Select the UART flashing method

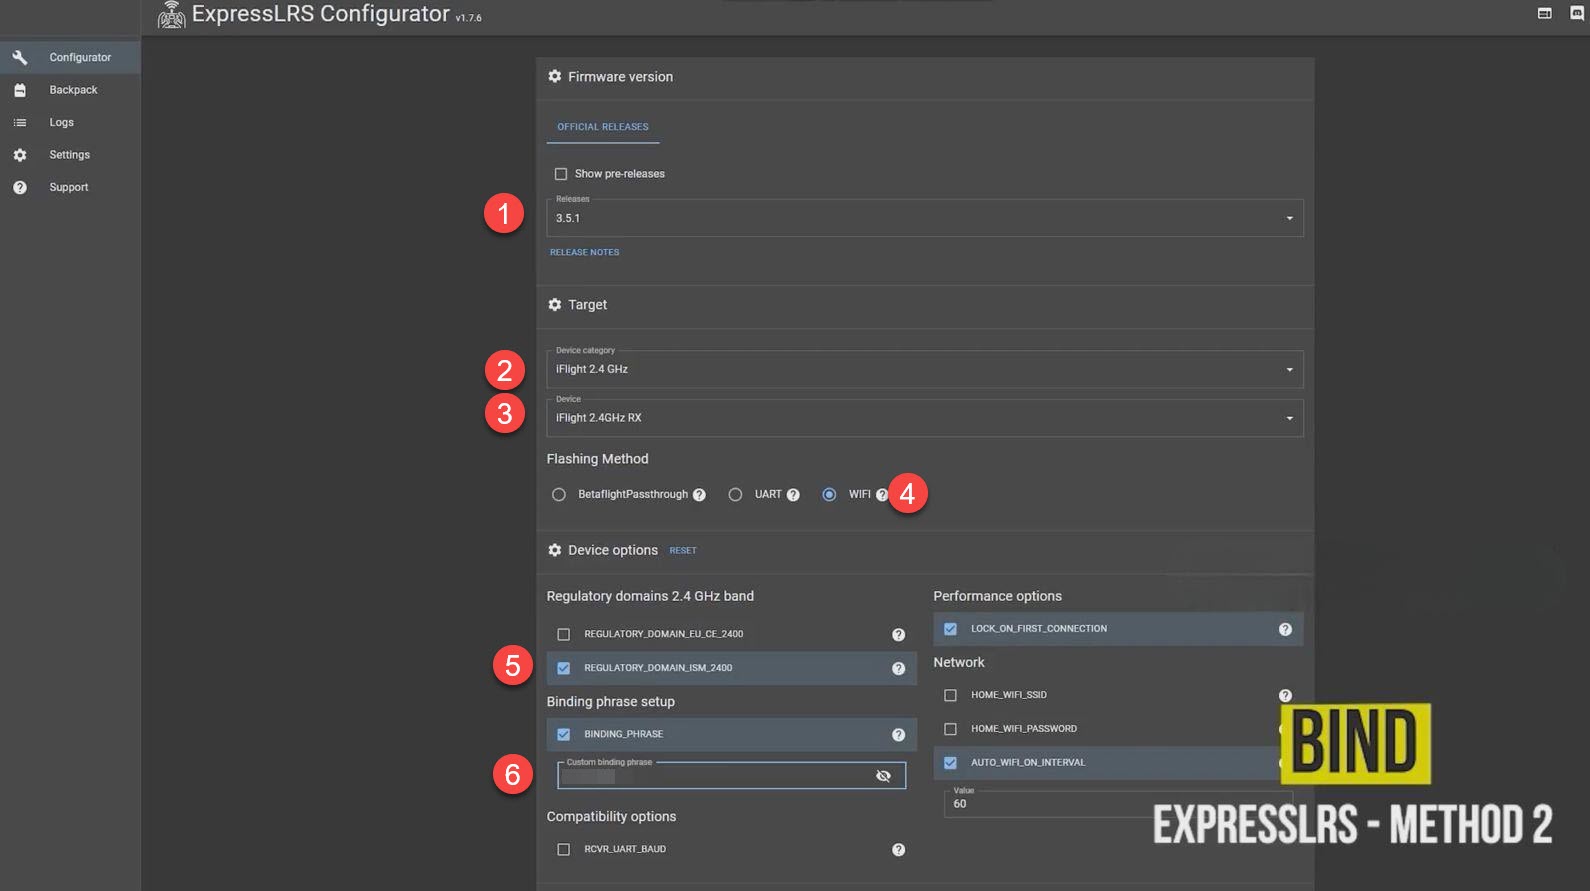pyautogui.click(x=735, y=495)
